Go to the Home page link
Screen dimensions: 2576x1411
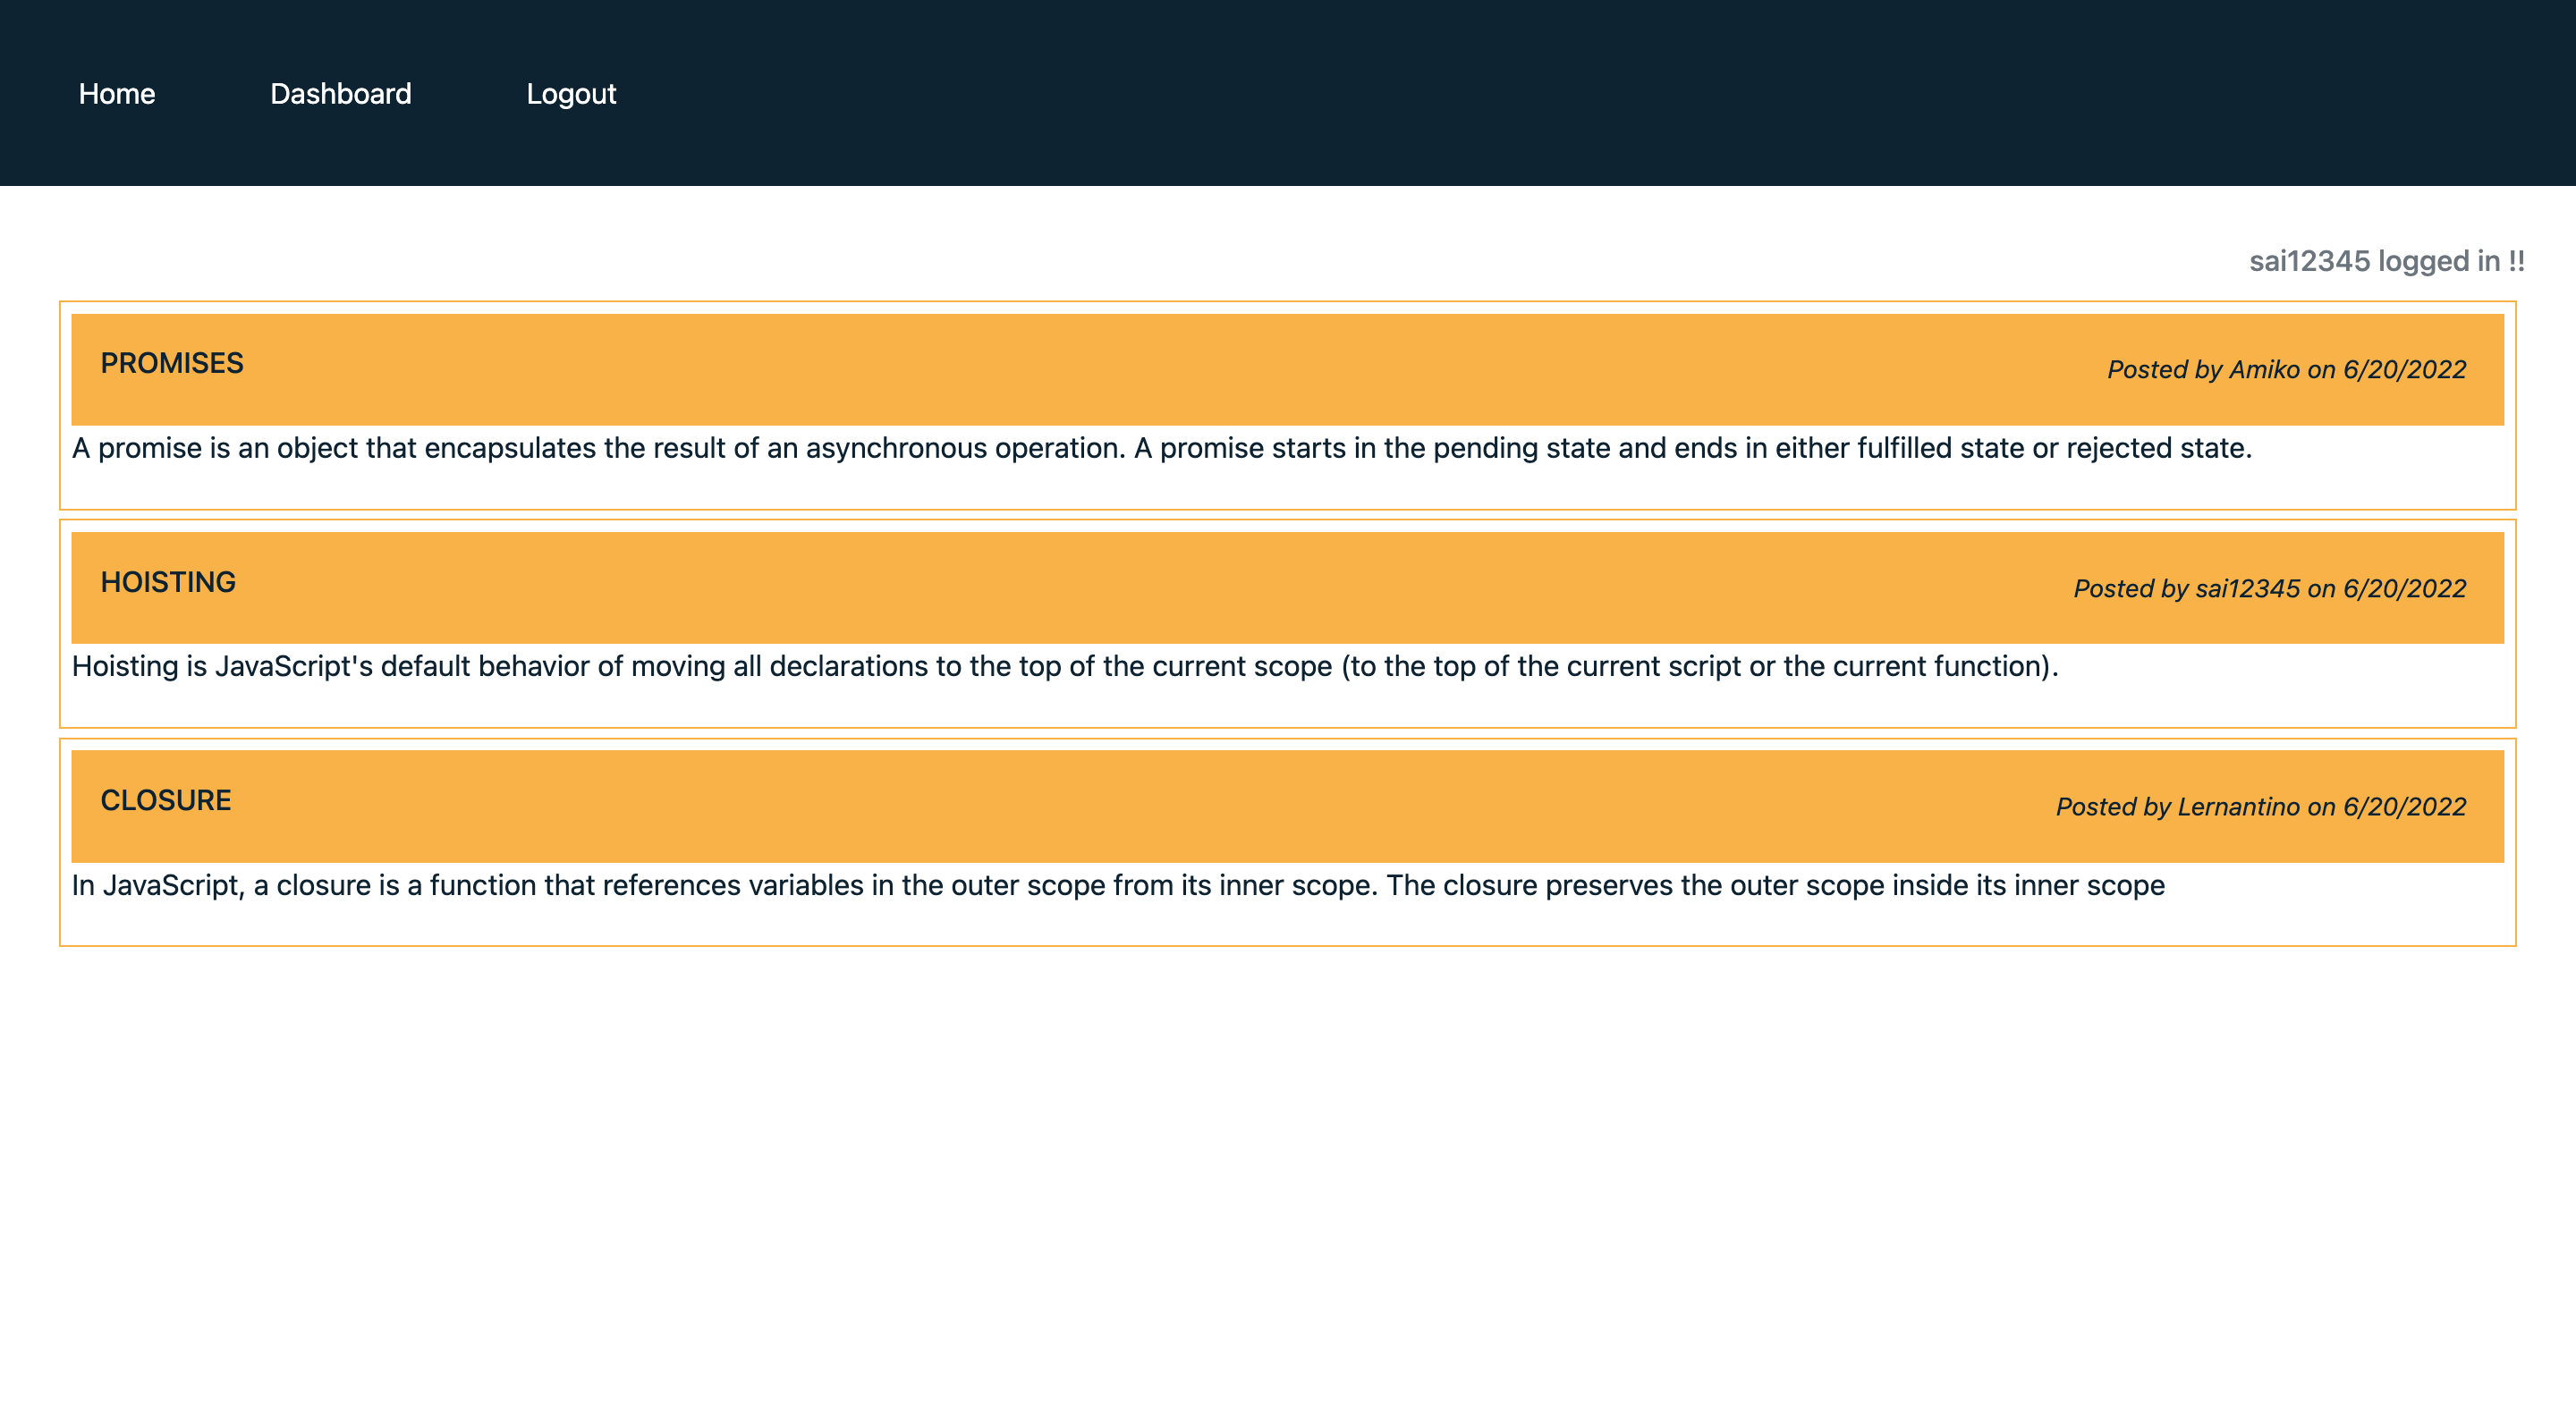click(x=117, y=94)
